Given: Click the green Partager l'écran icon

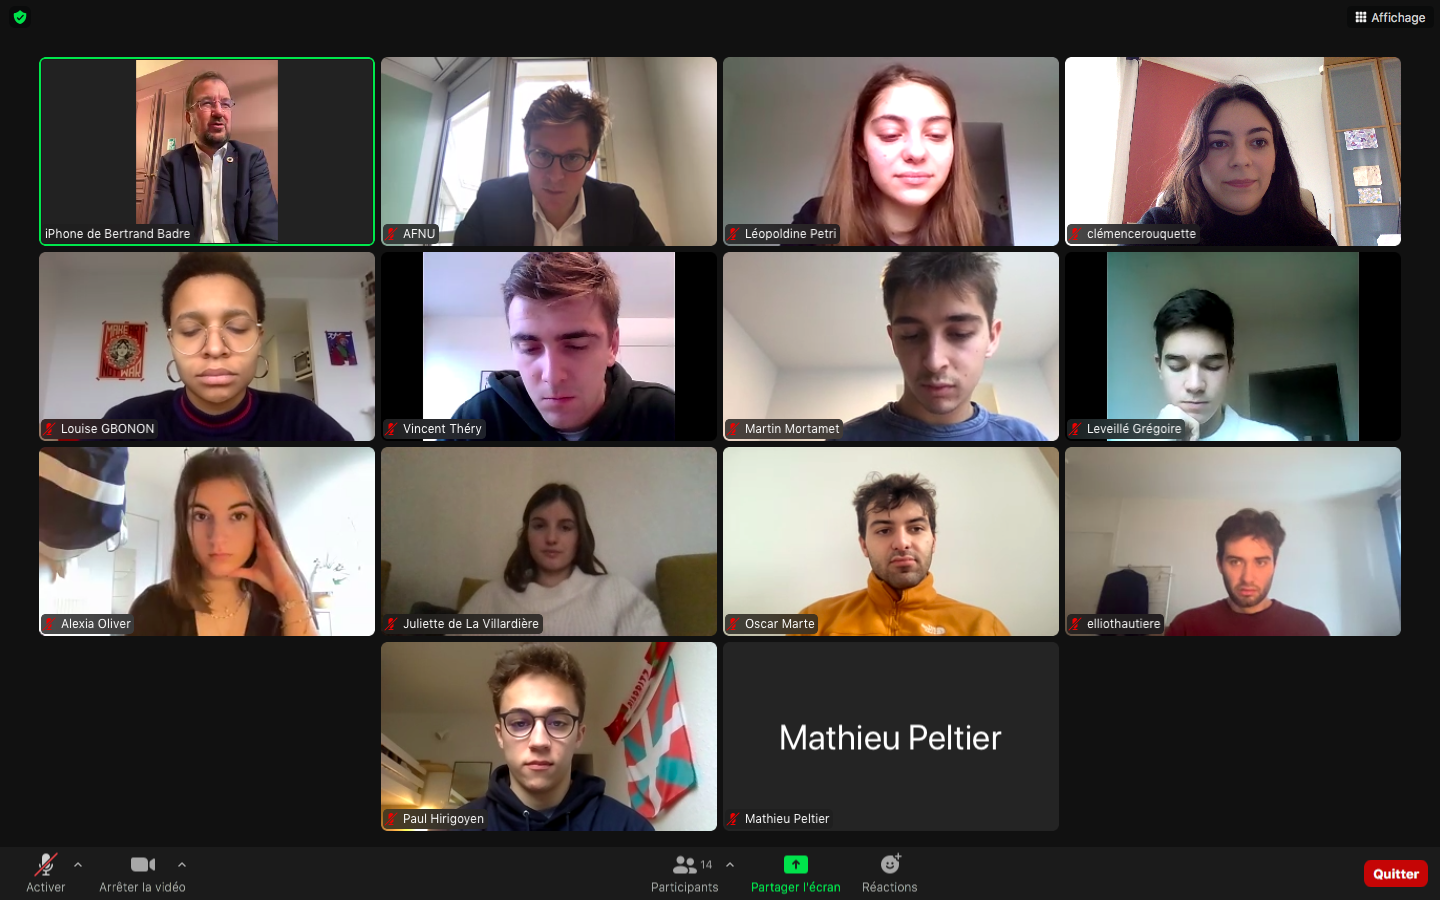Looking at the screenshot, I should pyautogui.click(x=796, y=864).
